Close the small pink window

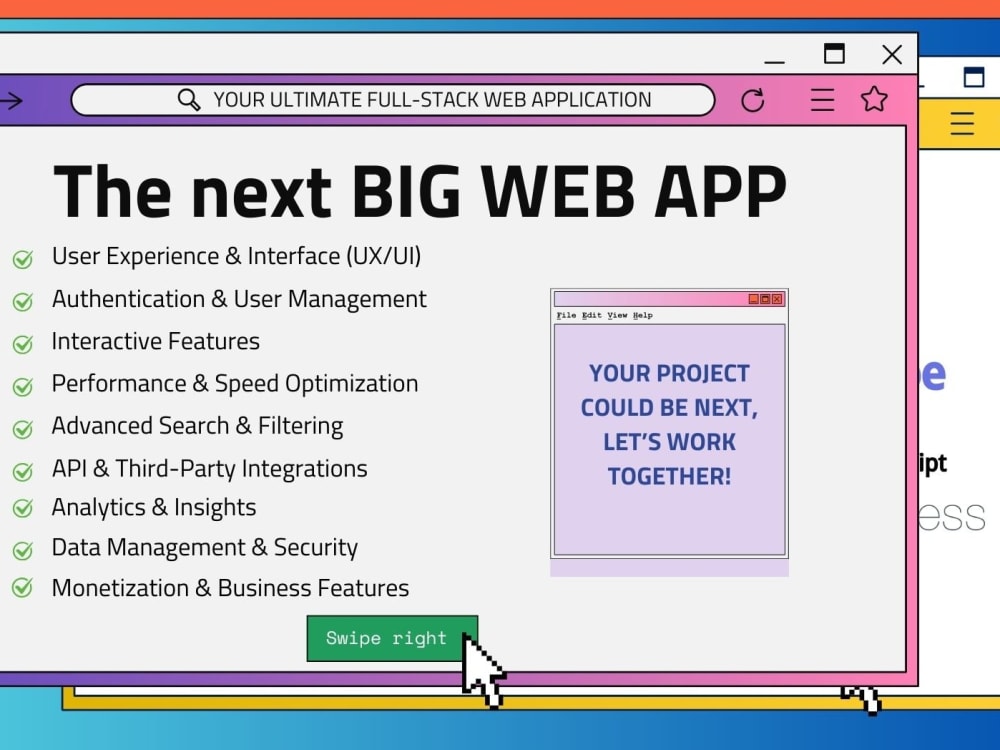pyautogui.click(x=777, y=299)
